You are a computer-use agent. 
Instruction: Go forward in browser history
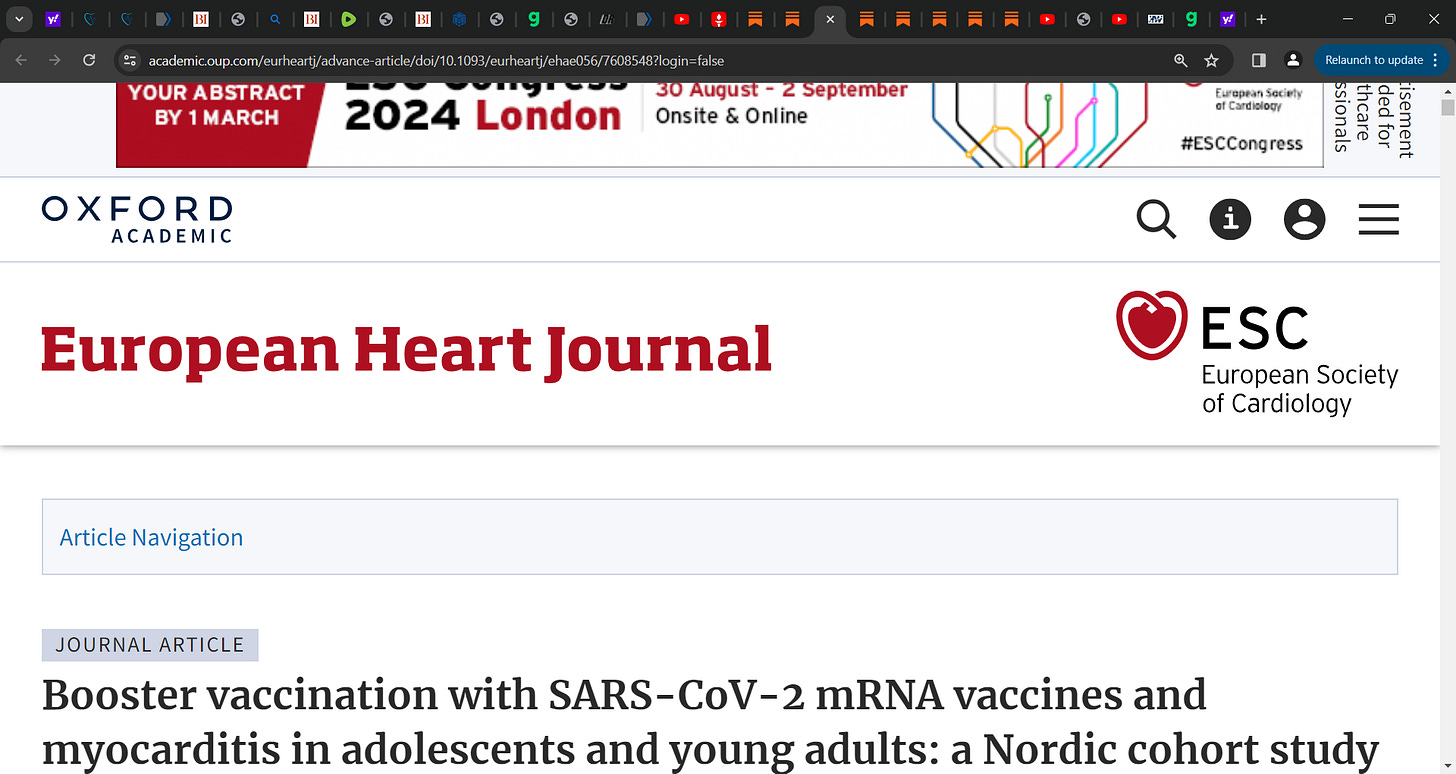click(55, 60)
